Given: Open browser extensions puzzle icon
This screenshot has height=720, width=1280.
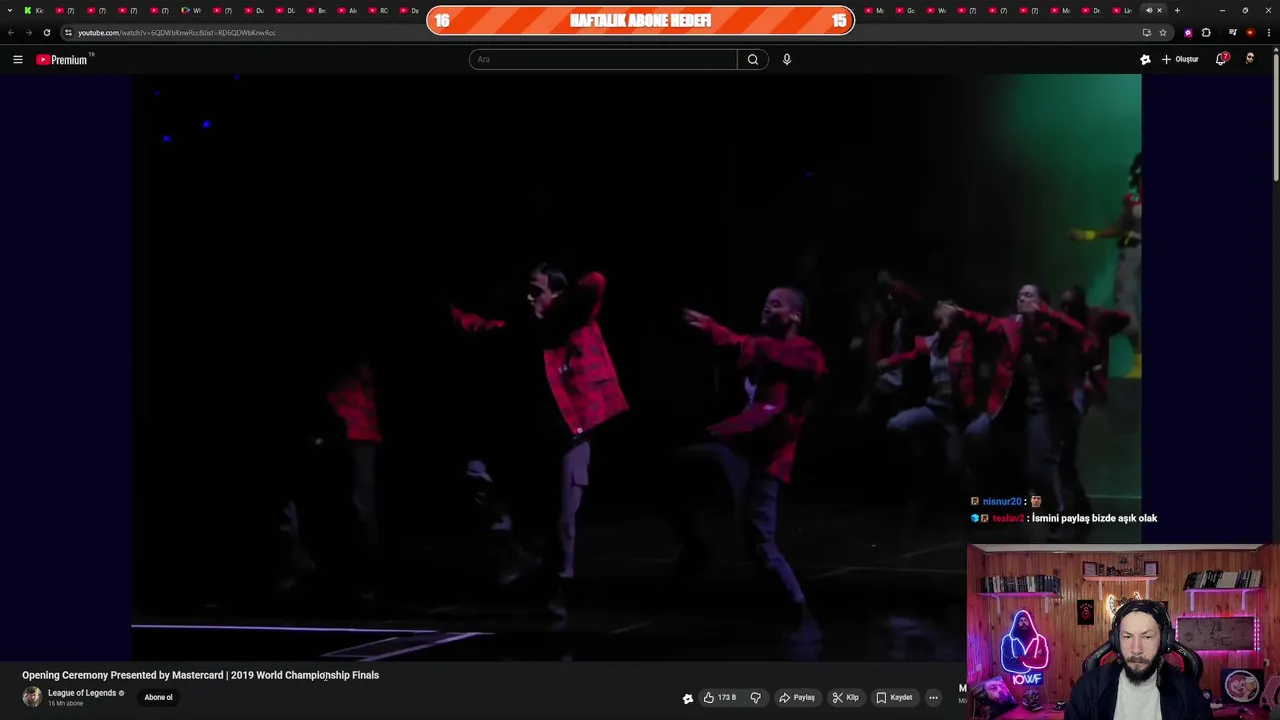Looking at the screenshot, I should pos(1206,32).
